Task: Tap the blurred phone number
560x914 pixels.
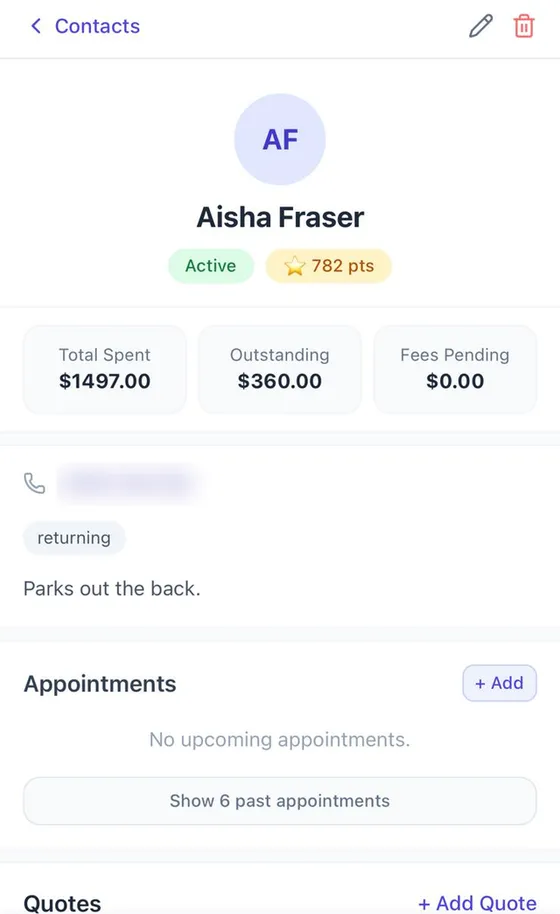Action: coord(130,483)
